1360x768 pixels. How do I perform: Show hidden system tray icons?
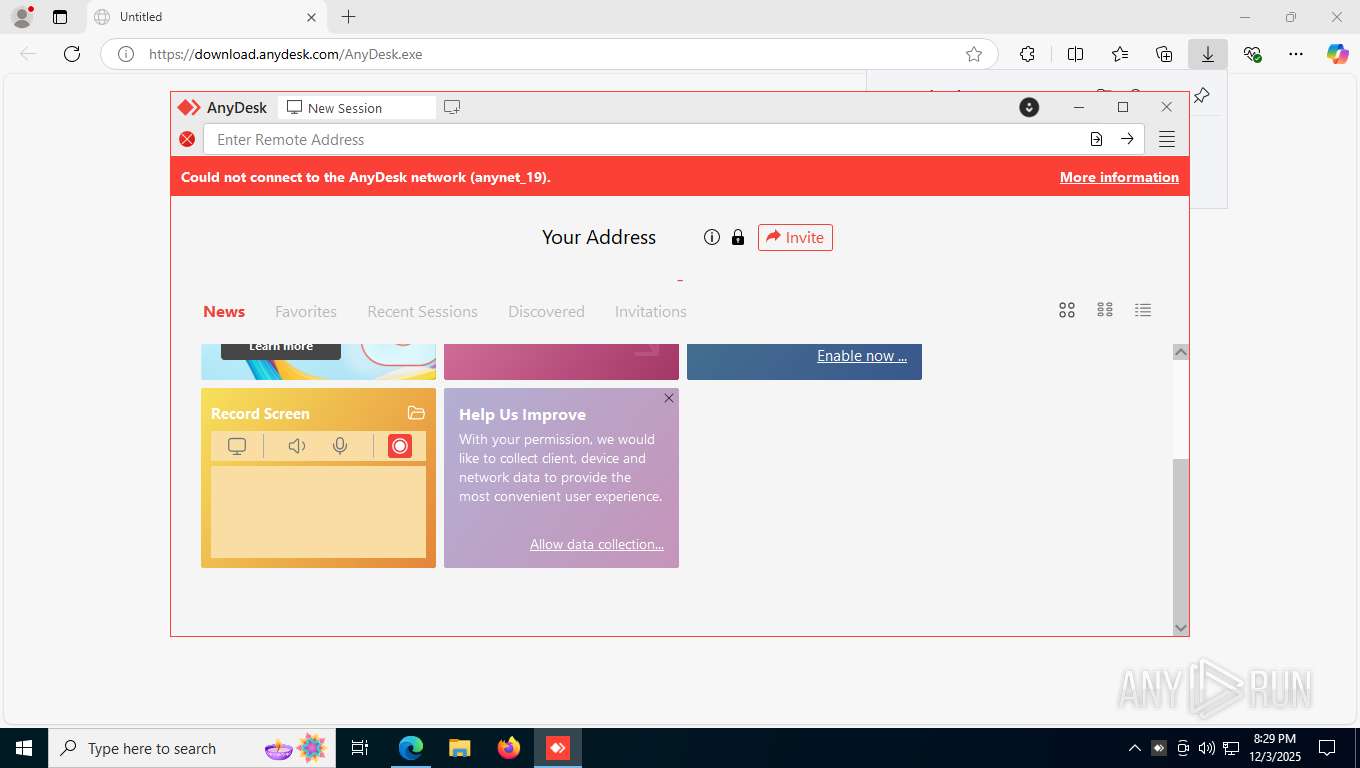1134,748
